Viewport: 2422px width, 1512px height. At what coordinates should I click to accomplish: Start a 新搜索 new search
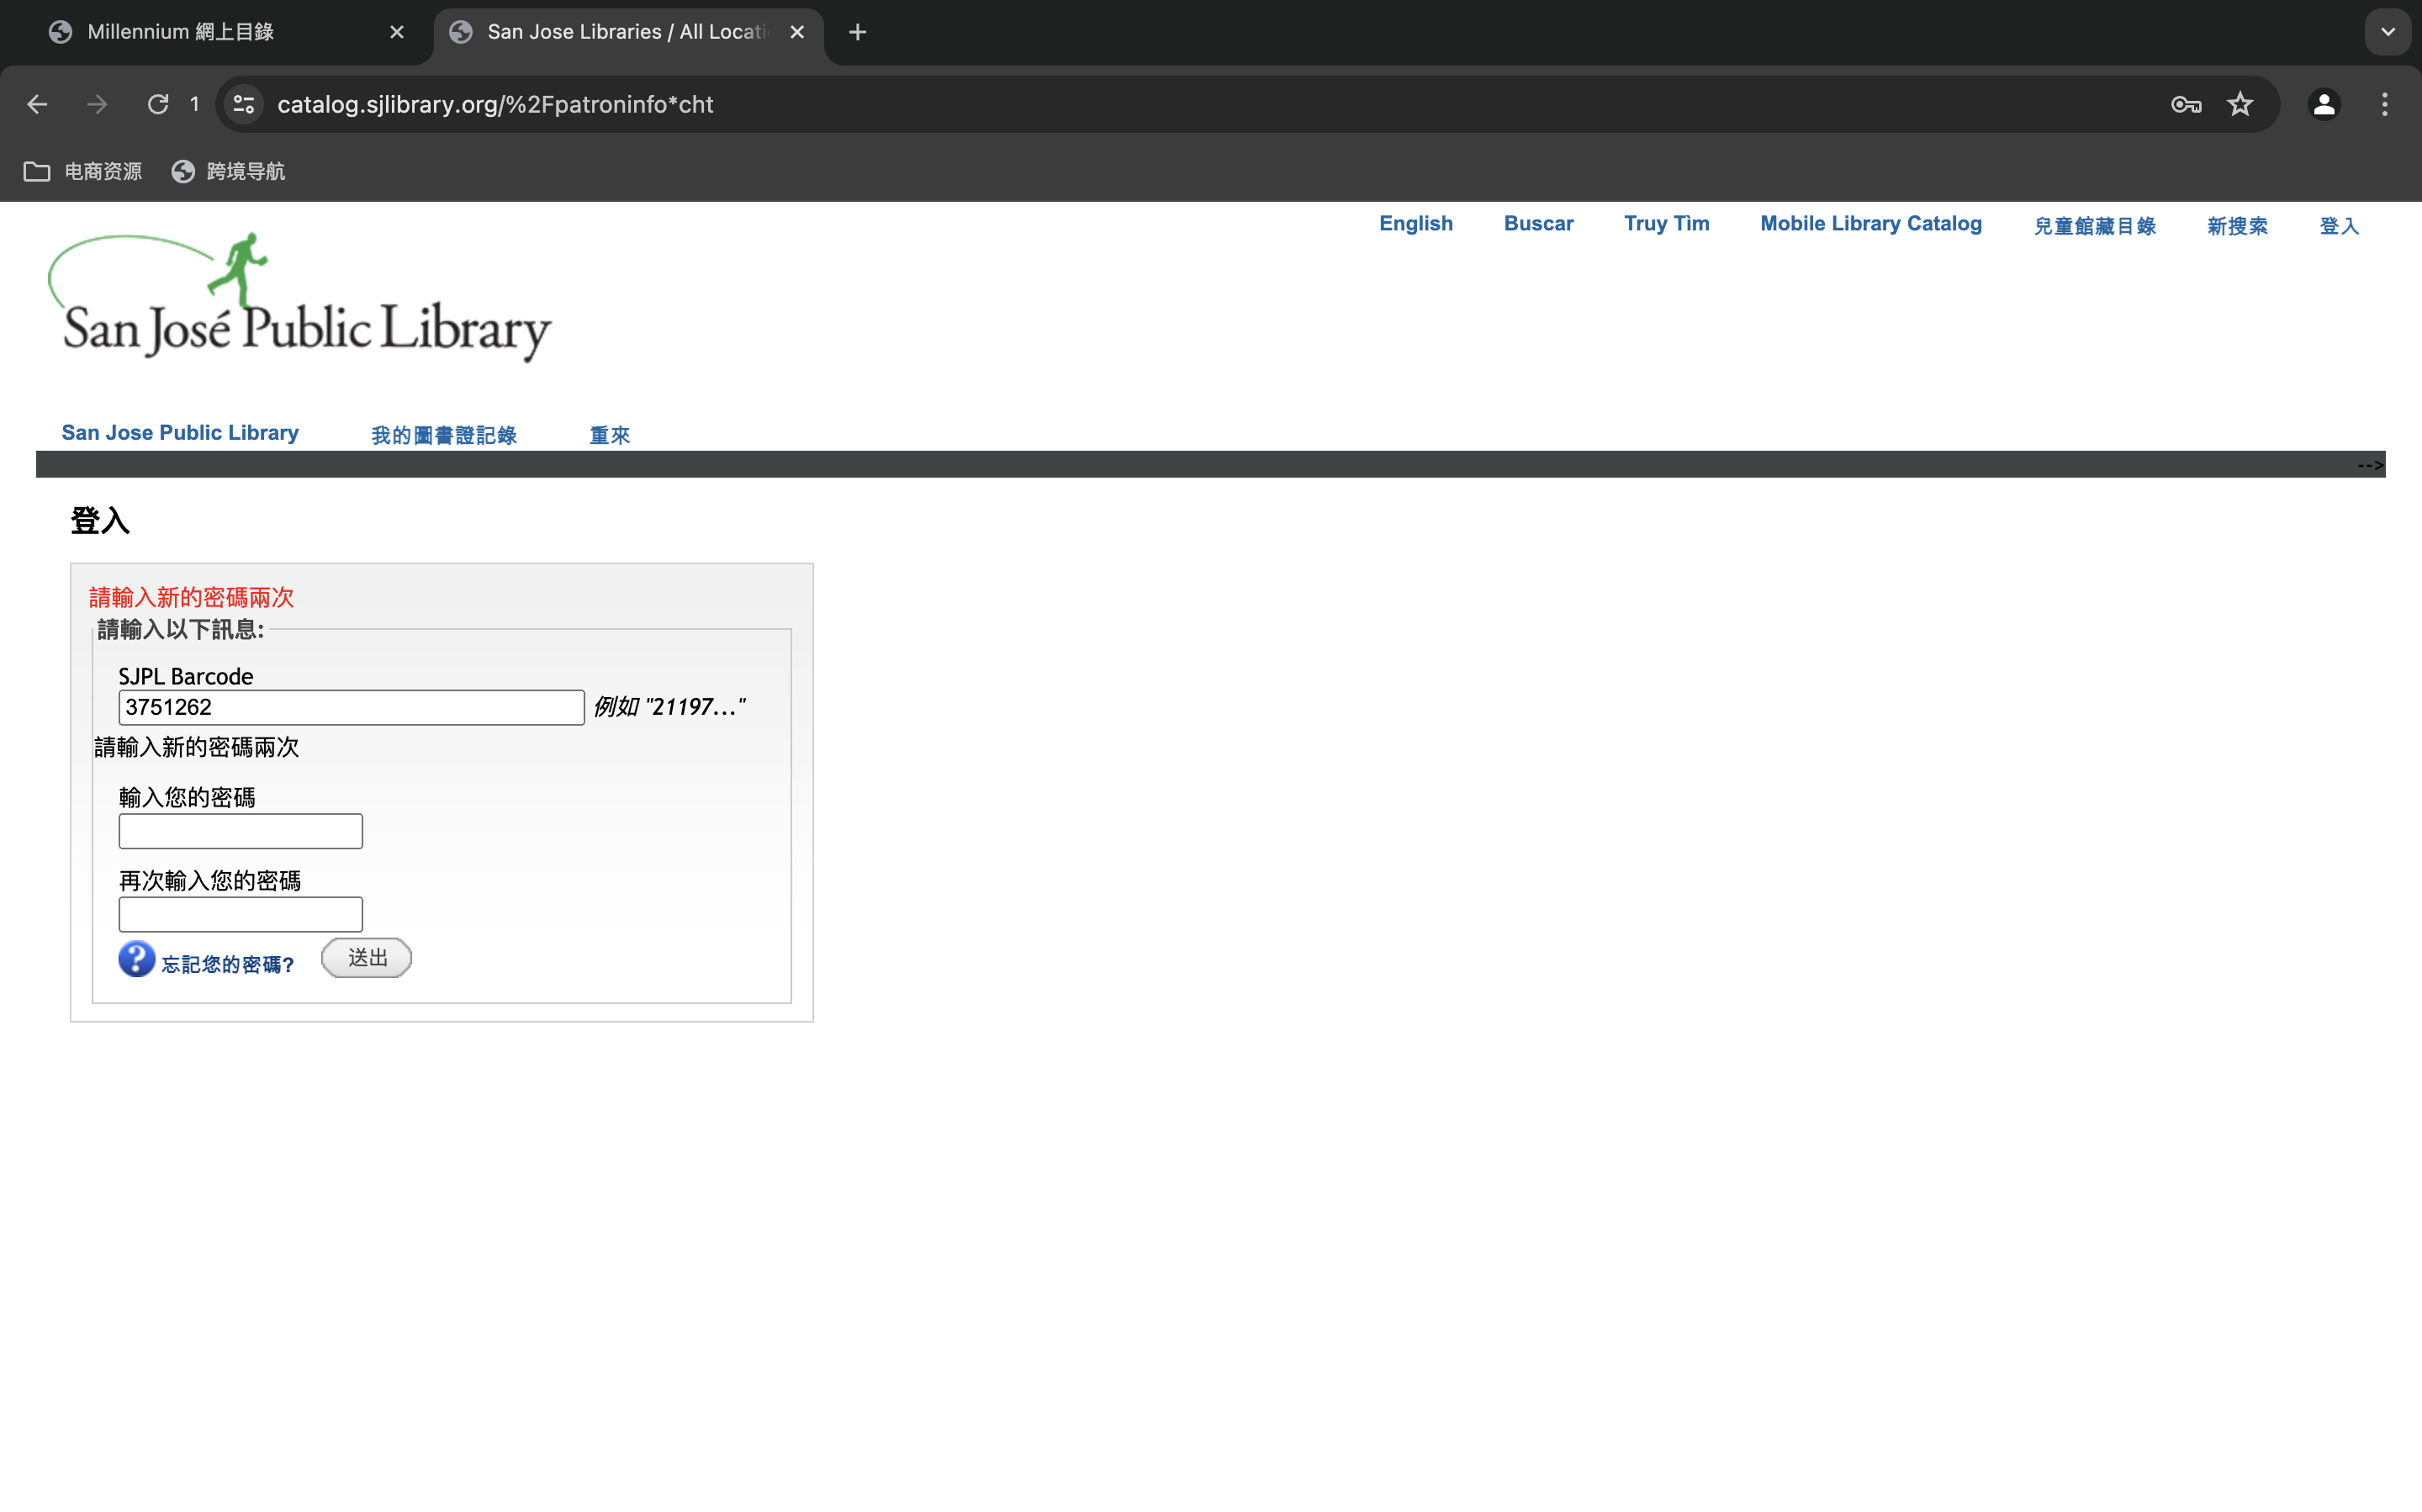point(2237,226)
